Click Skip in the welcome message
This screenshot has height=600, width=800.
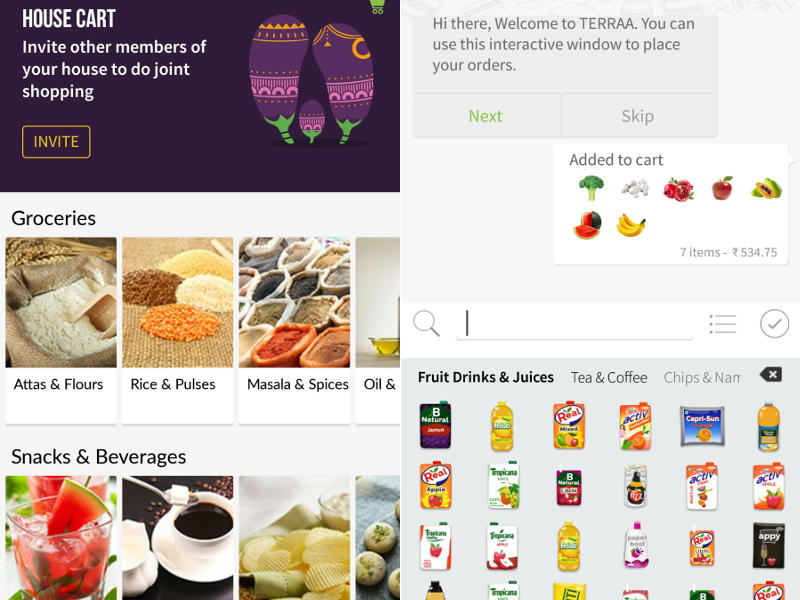638,116
